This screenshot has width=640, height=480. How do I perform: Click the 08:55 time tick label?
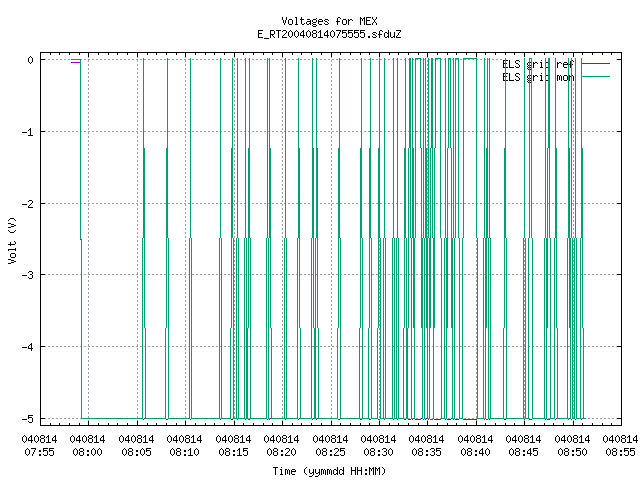[620, 452]
